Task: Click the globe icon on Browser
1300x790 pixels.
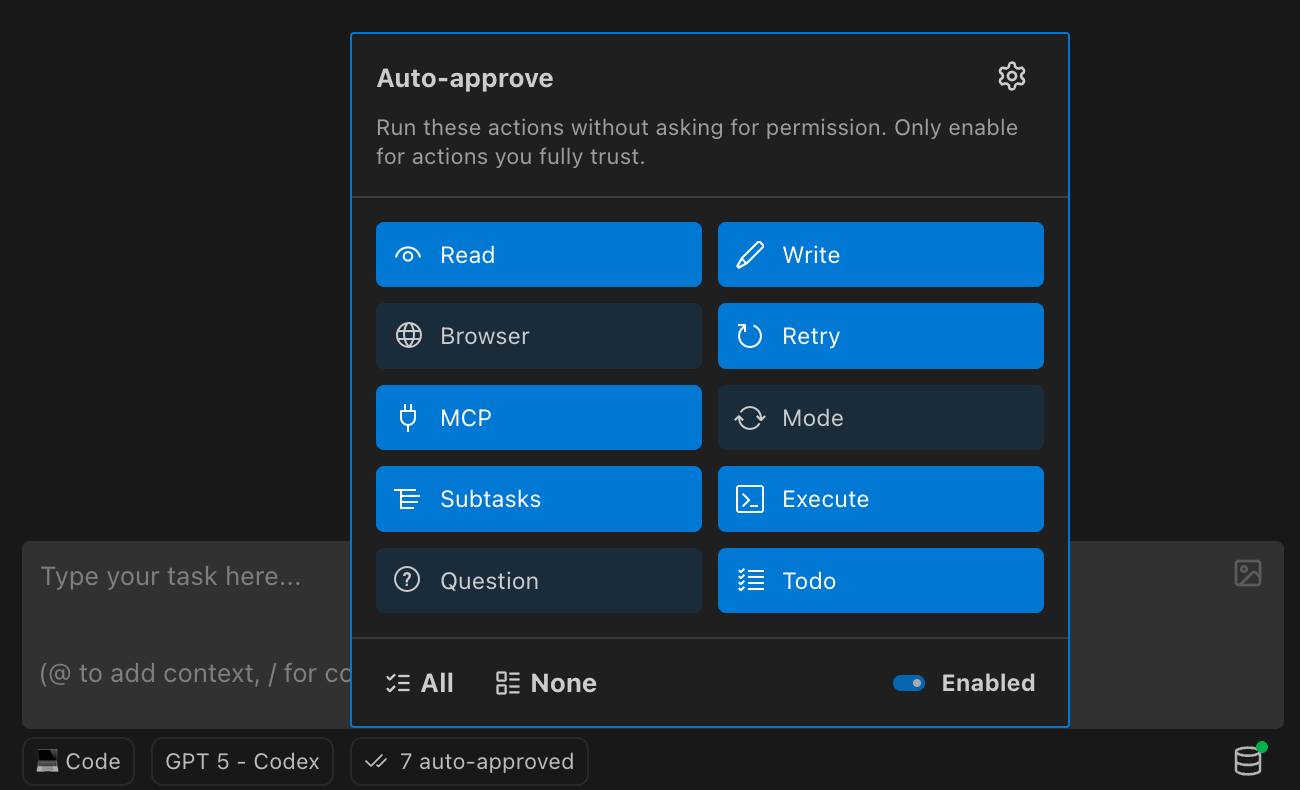Action: (408, 336)
